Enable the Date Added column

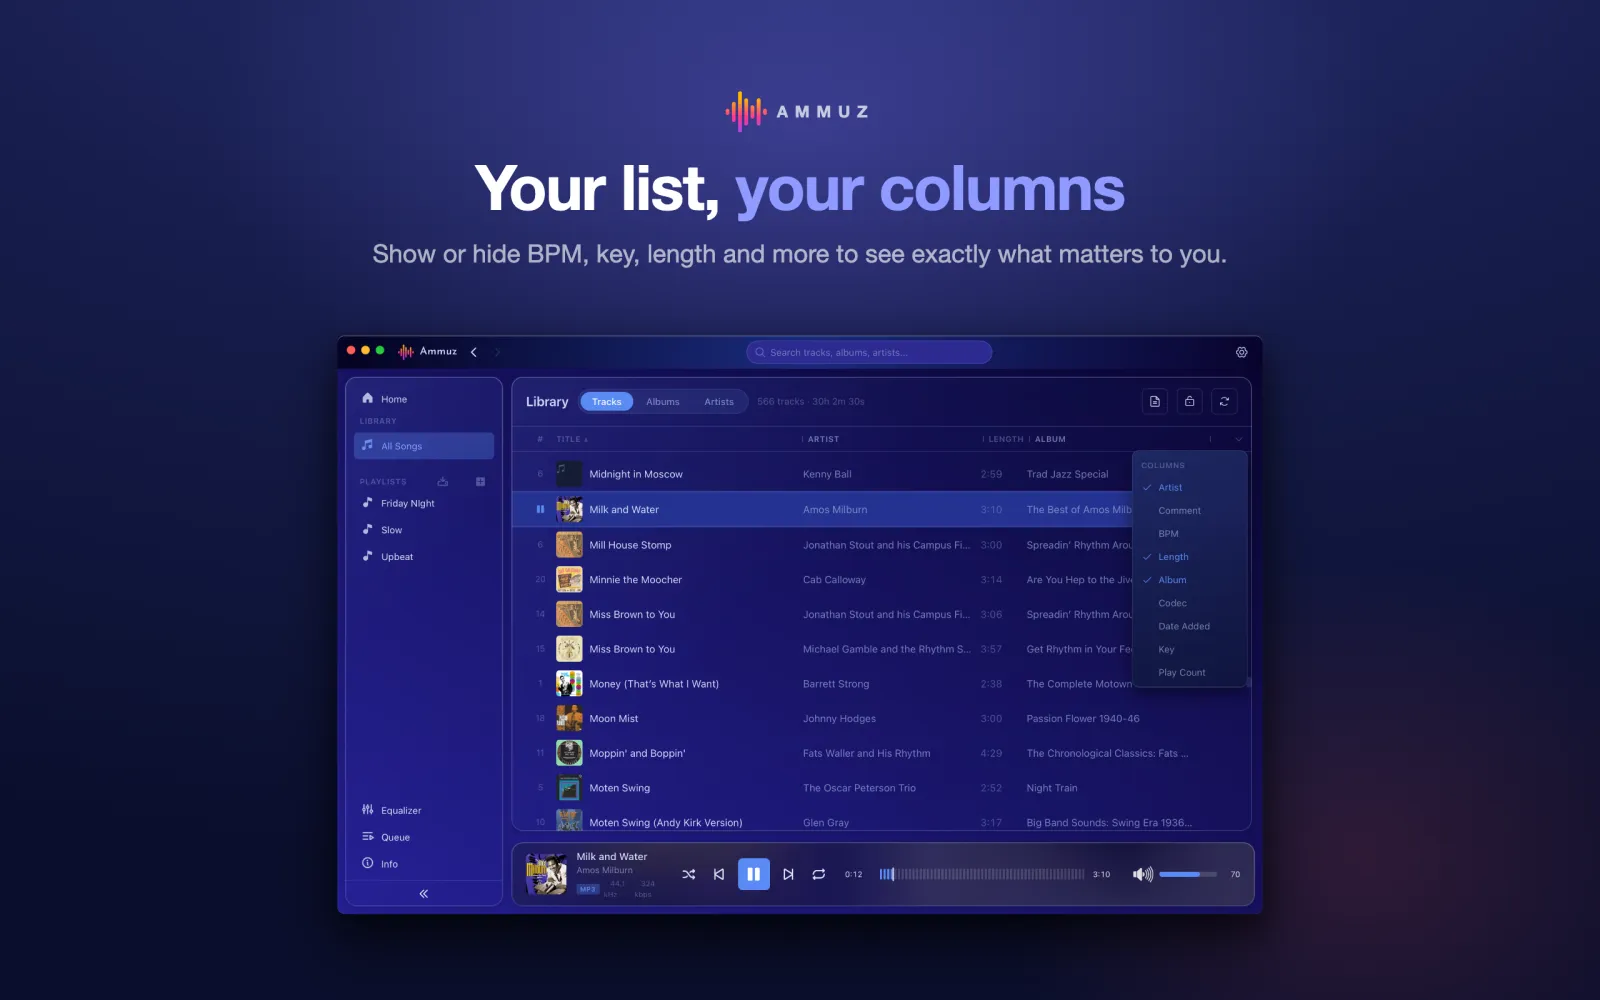[1190, 626]
